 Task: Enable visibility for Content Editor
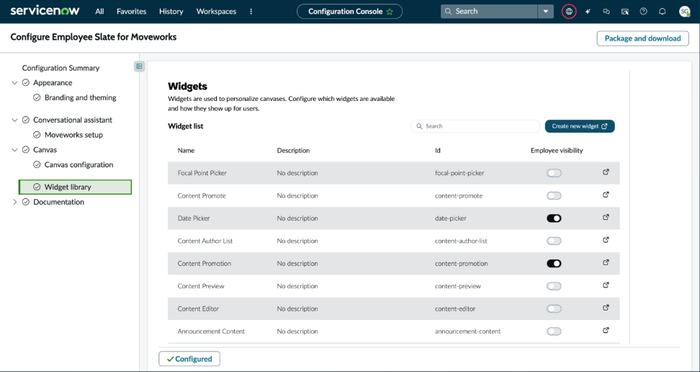[554, 309]
